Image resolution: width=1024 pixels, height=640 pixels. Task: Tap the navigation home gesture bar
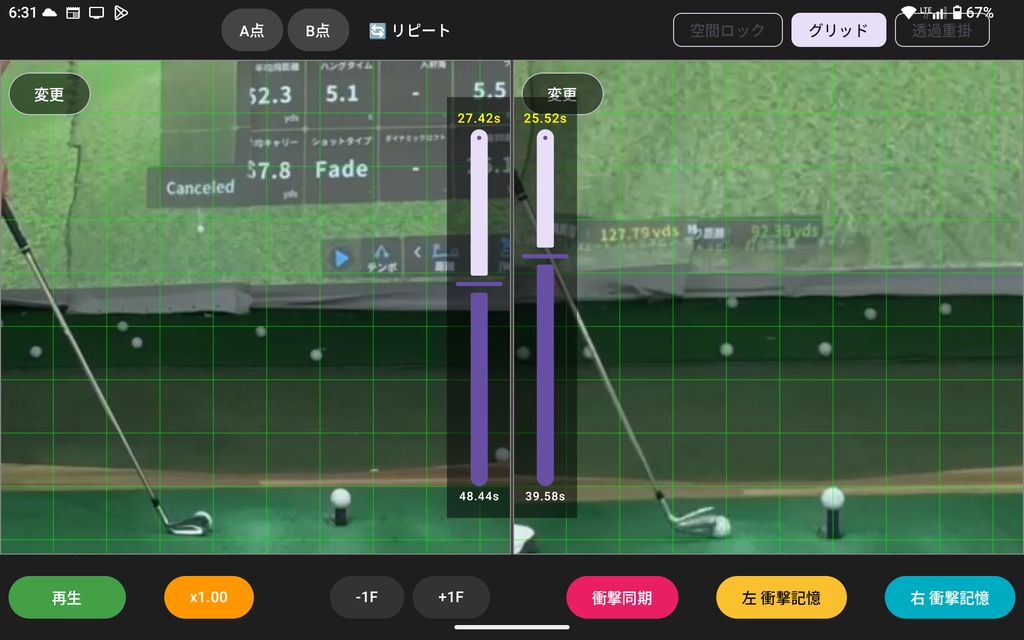click(x=512, y=628)
